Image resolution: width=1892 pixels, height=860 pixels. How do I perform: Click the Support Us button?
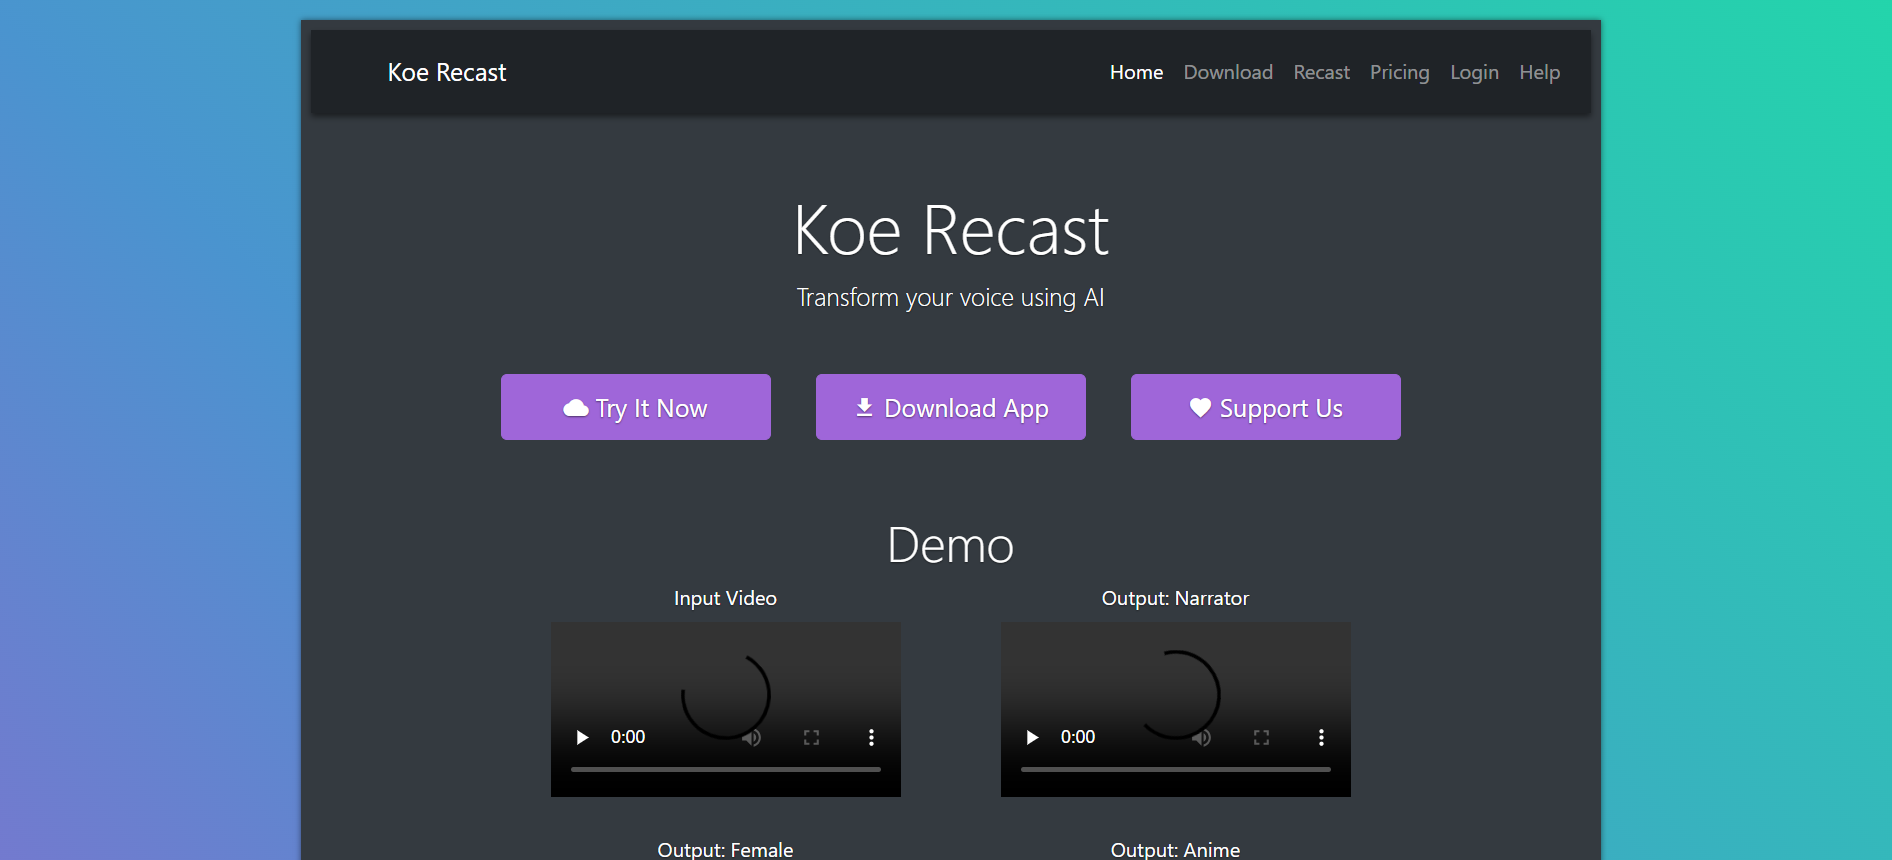(x=1266, y=407)
